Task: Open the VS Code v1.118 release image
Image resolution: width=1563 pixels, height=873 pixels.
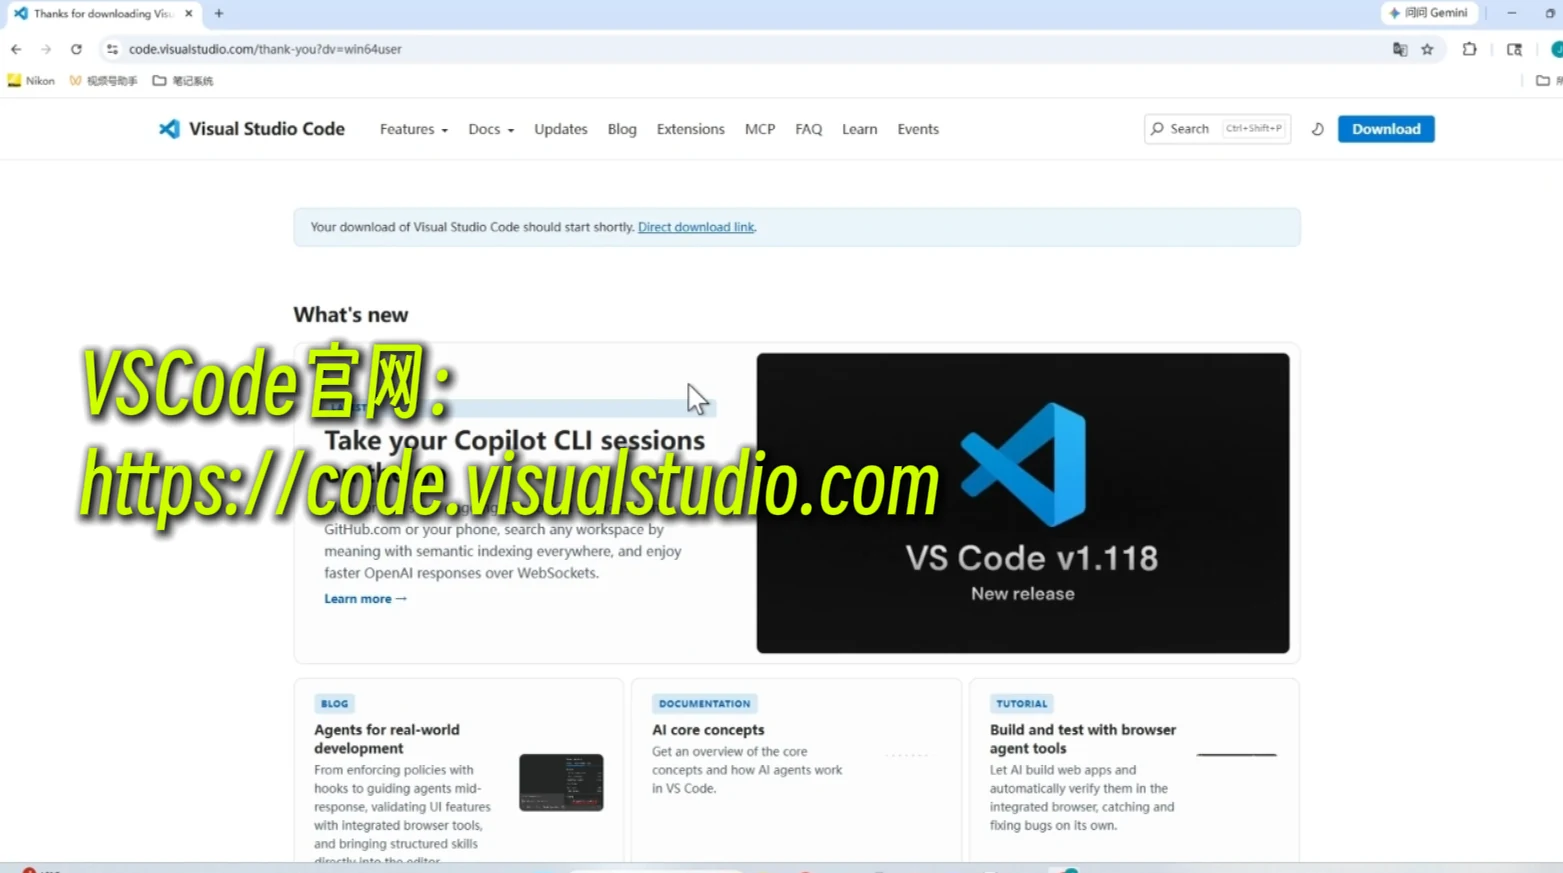Action: (1023, 503)
